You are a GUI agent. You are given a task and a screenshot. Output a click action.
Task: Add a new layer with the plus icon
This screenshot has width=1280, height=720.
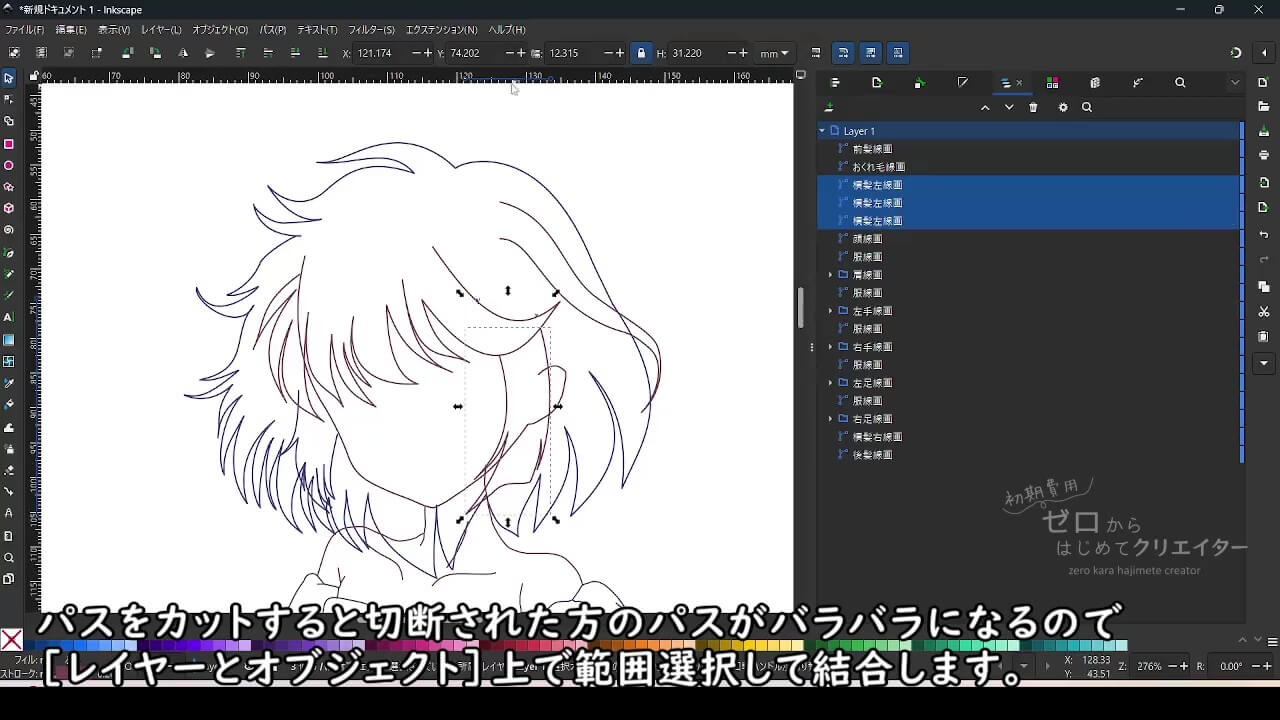(829, 106)
